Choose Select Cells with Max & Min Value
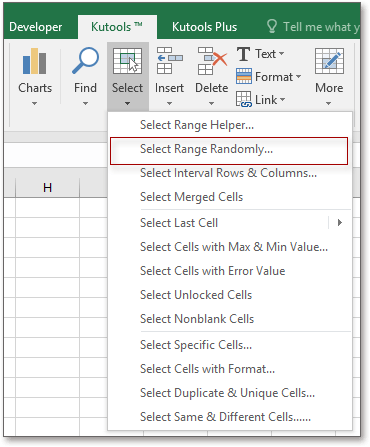 click(x=230, y=247)
